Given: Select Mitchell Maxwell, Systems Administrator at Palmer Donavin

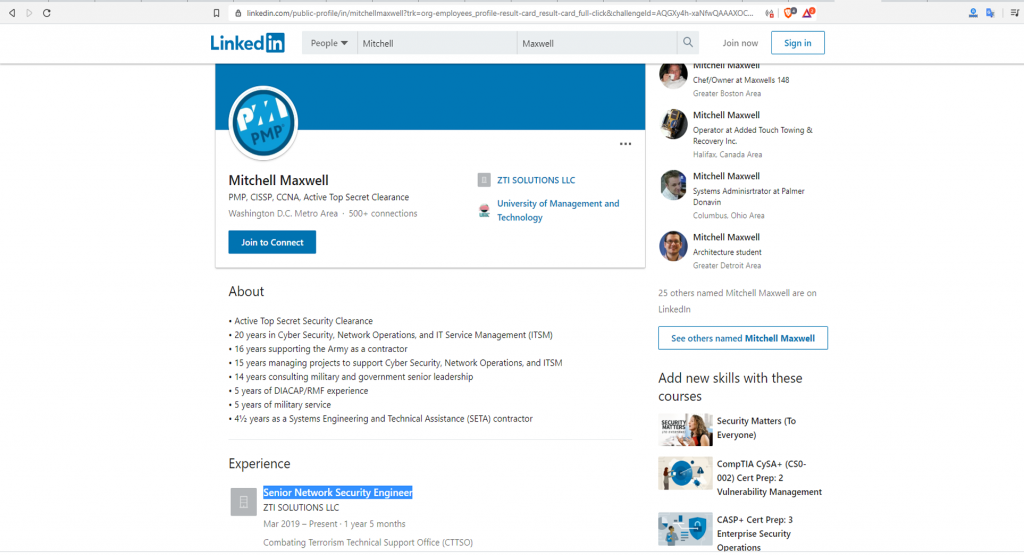Looking at the screenshot, I should pos(726,176).
